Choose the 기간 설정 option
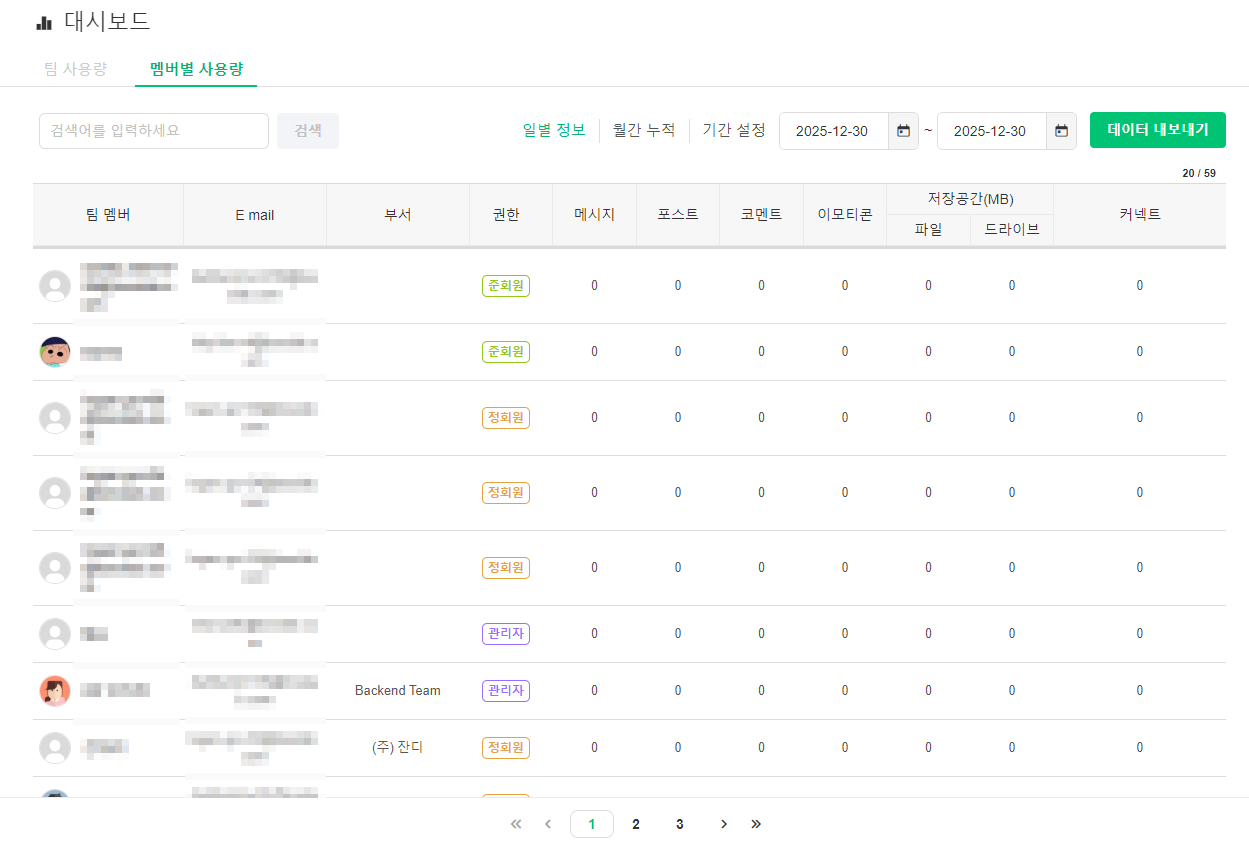The image size is (1249, 845). (x=734, y=130)
